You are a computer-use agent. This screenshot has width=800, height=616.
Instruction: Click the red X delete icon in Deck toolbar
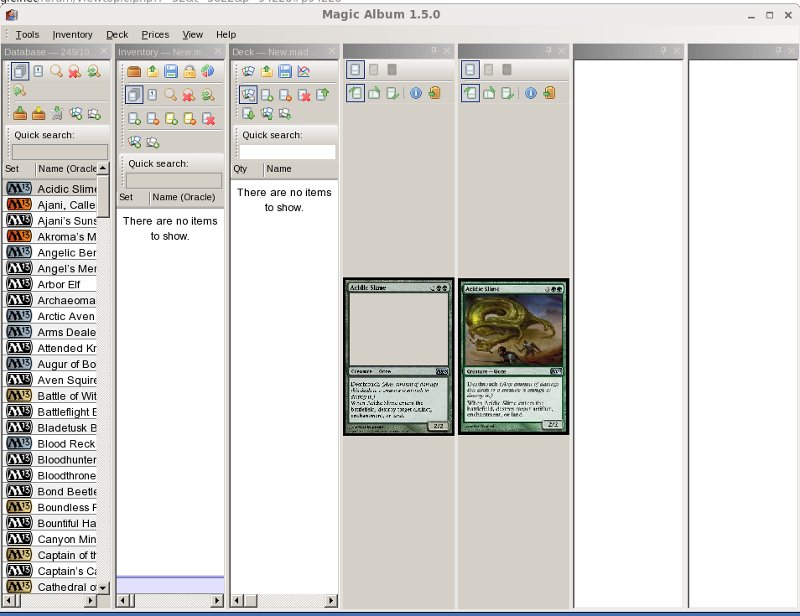[304, 95]
